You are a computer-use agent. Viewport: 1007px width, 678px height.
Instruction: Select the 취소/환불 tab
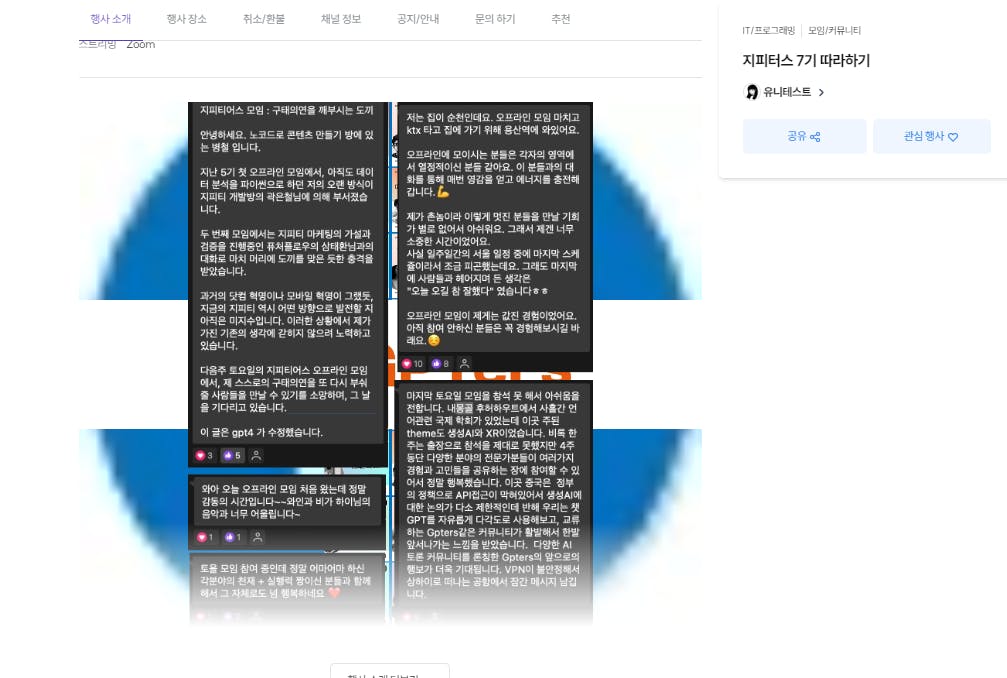click(263, 19)
